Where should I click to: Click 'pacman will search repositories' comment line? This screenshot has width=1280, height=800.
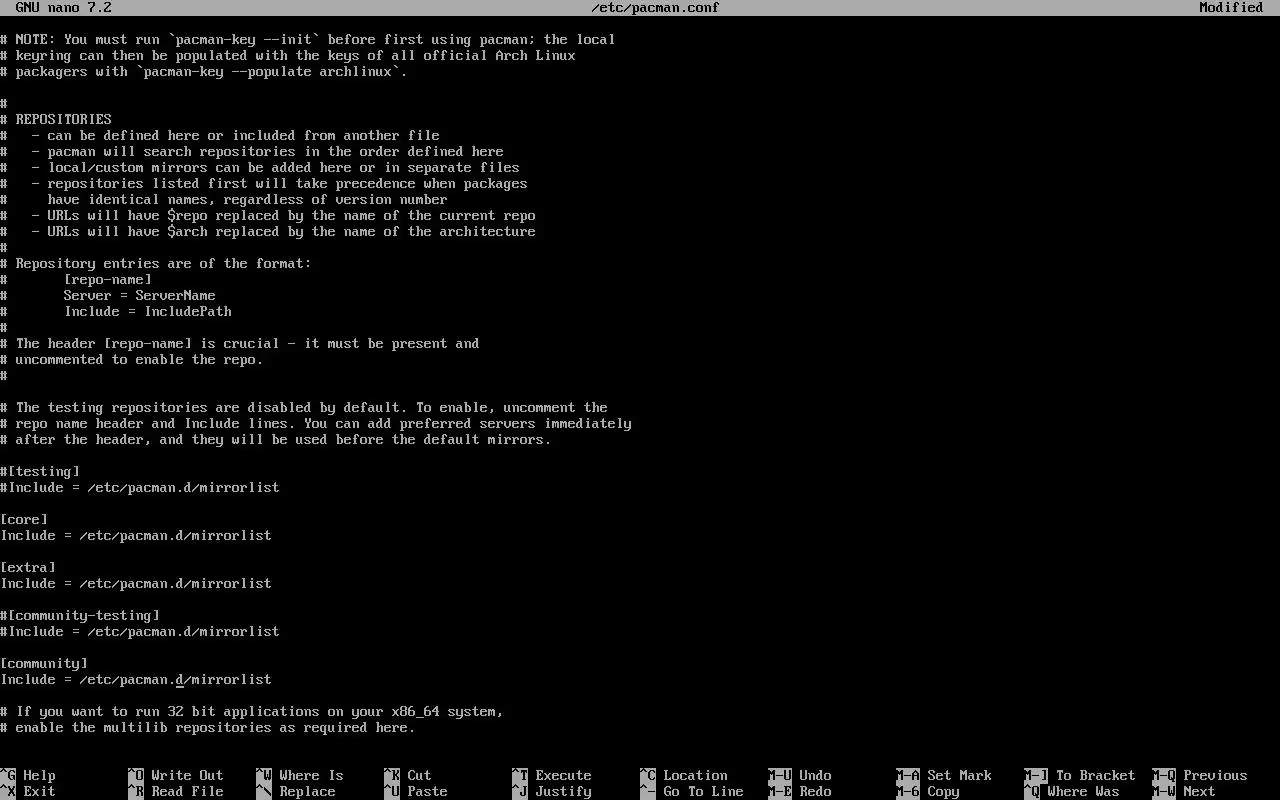pos(252,151)
